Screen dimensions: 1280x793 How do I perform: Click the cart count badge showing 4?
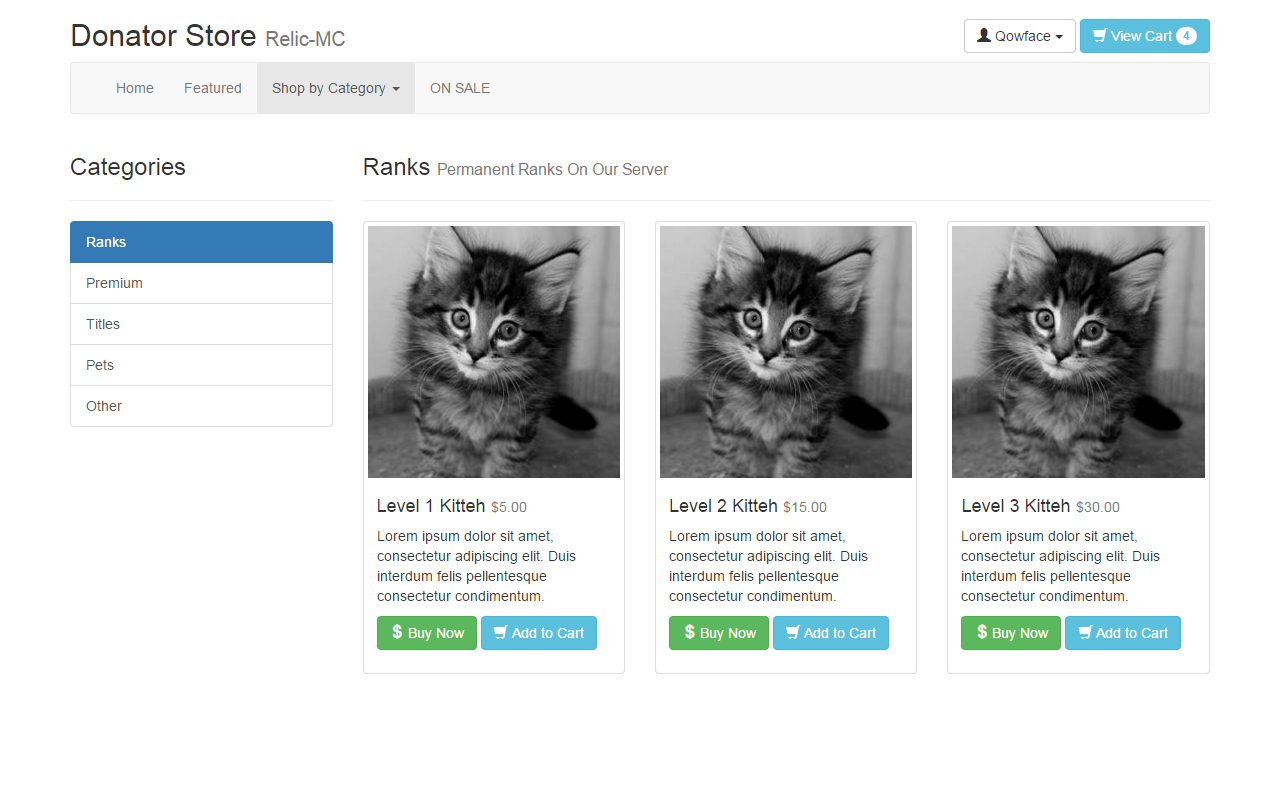coord(1186,36)
